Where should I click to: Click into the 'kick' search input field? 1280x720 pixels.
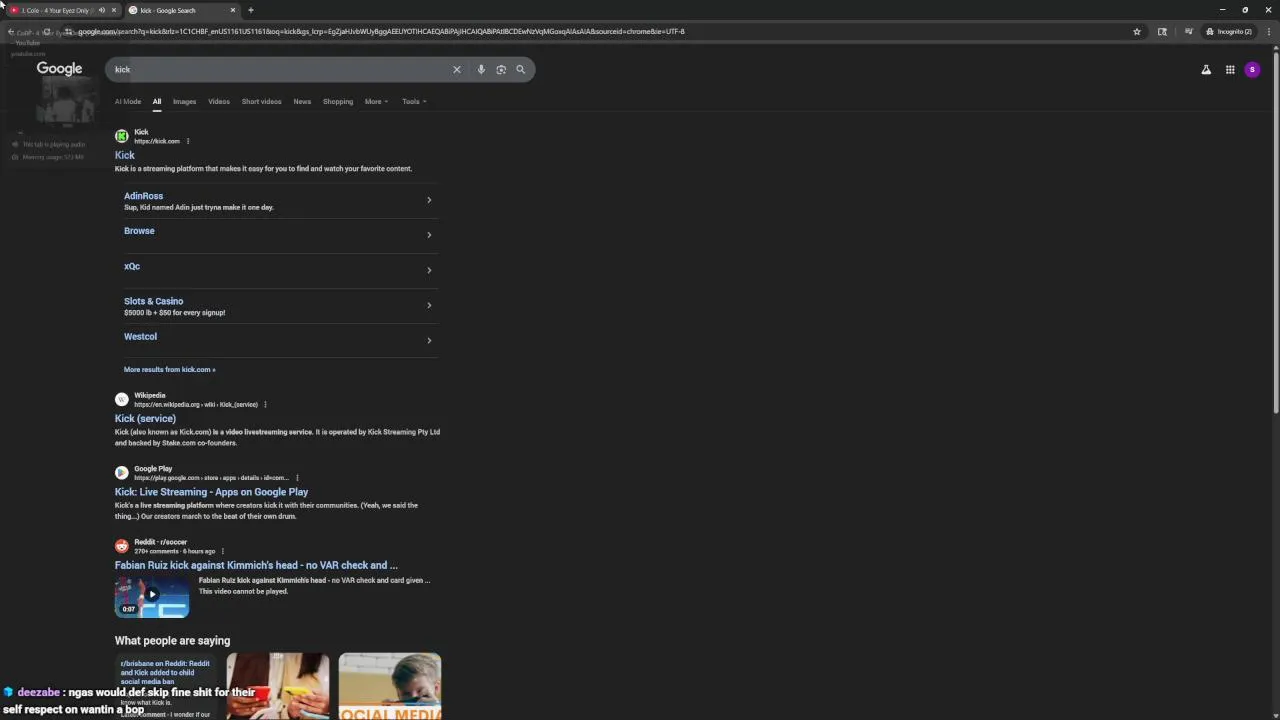pos(280,69)
